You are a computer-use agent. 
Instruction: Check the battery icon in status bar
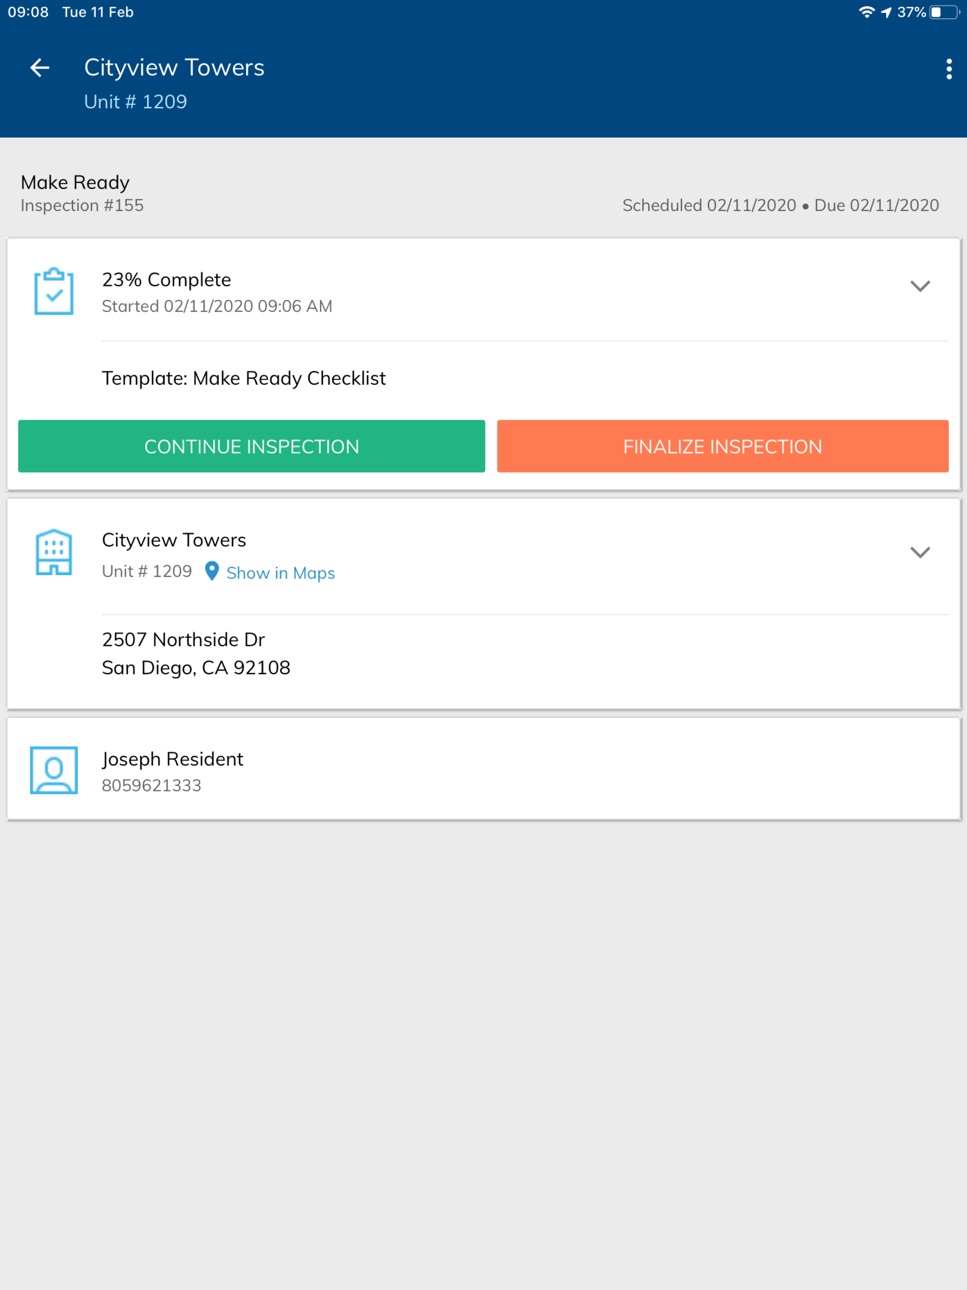tap(943, 12)
